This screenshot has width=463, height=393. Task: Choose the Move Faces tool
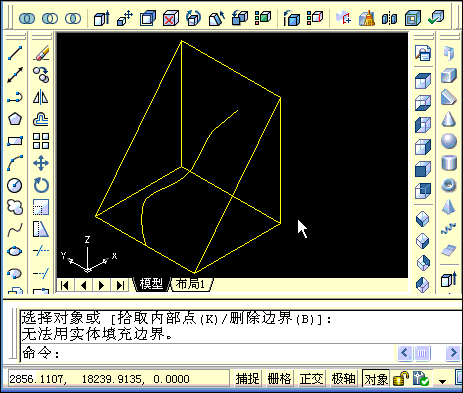click(125, 18)
